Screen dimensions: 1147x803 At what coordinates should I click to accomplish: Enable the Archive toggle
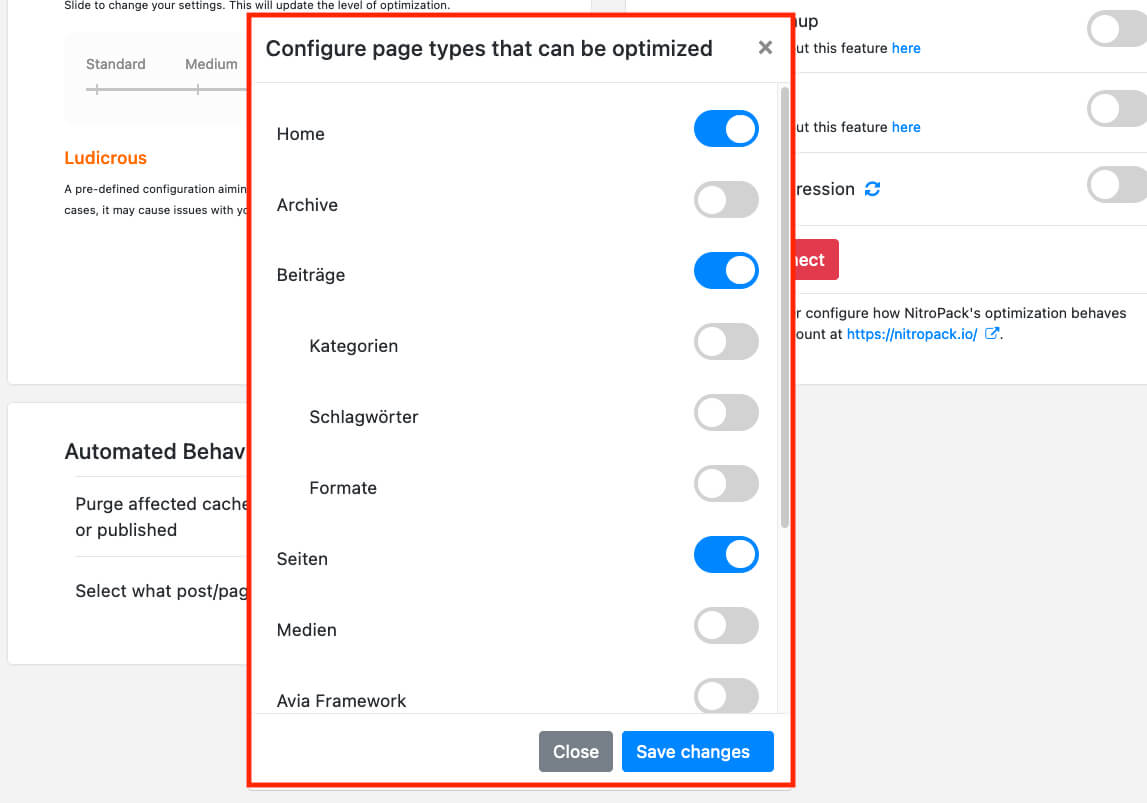(x=726, y=200)
